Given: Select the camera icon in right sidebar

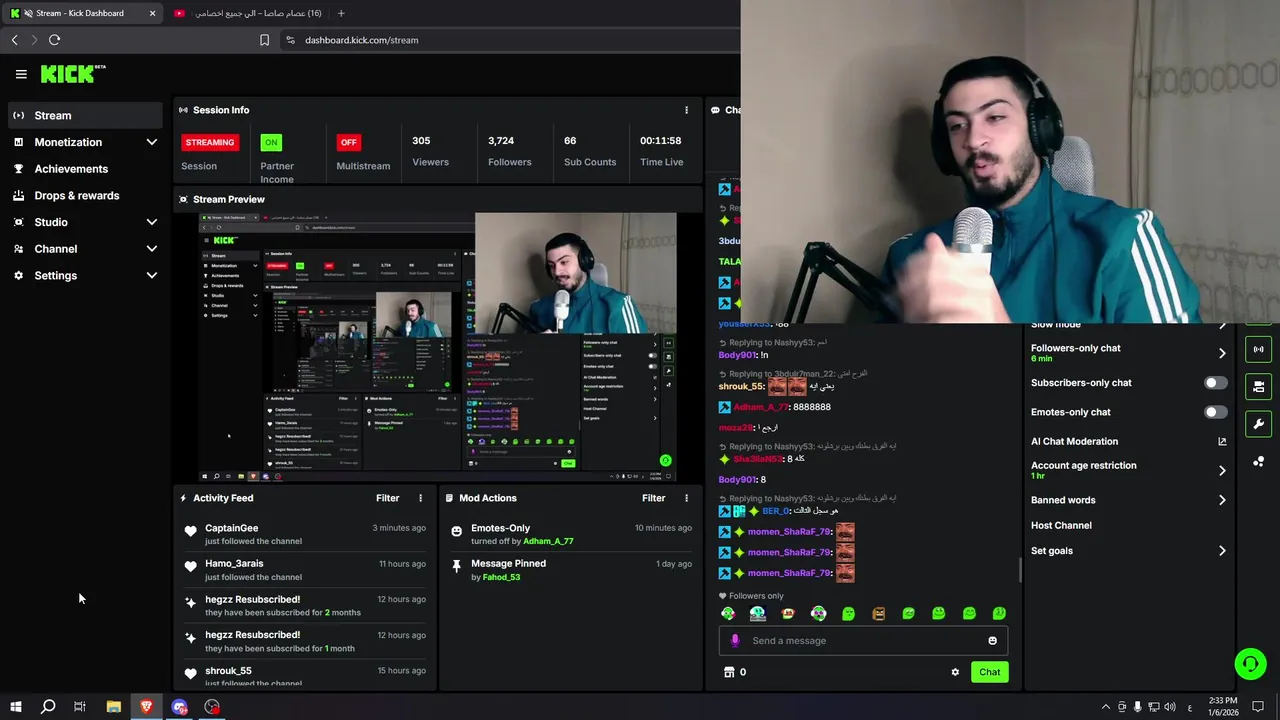Looking at the screenshot, I should coord(1258,386).
